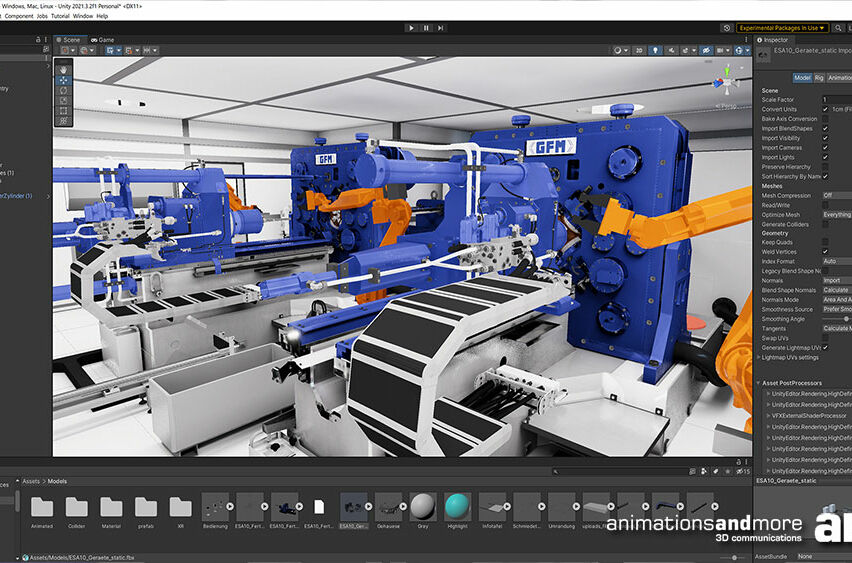The height and width of the screenshot is (563, 852).
Task: Select the combined Transform tool
Action: [x=64, y=121]
